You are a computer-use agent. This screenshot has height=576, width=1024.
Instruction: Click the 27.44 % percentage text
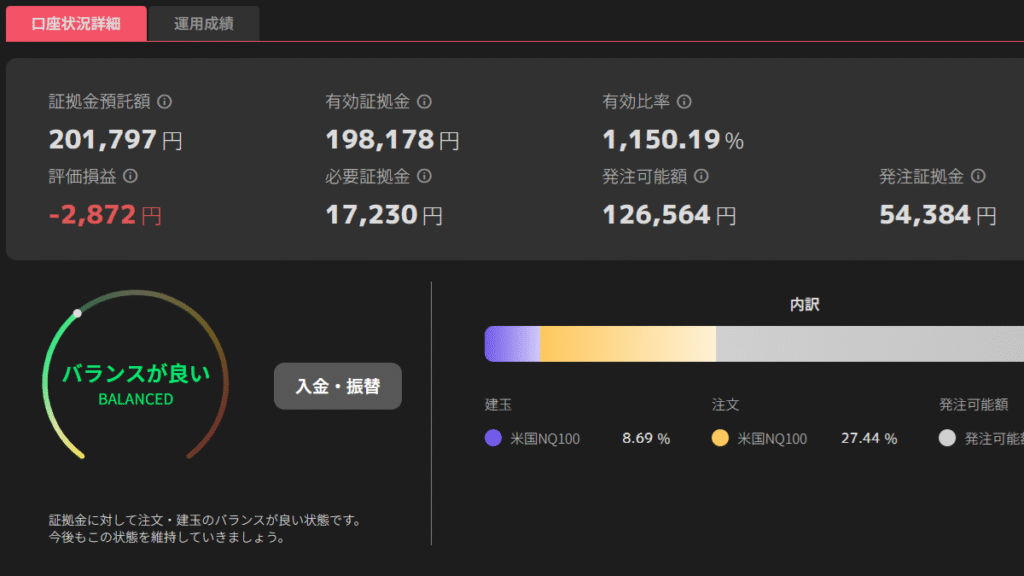[x=869, y=438]
